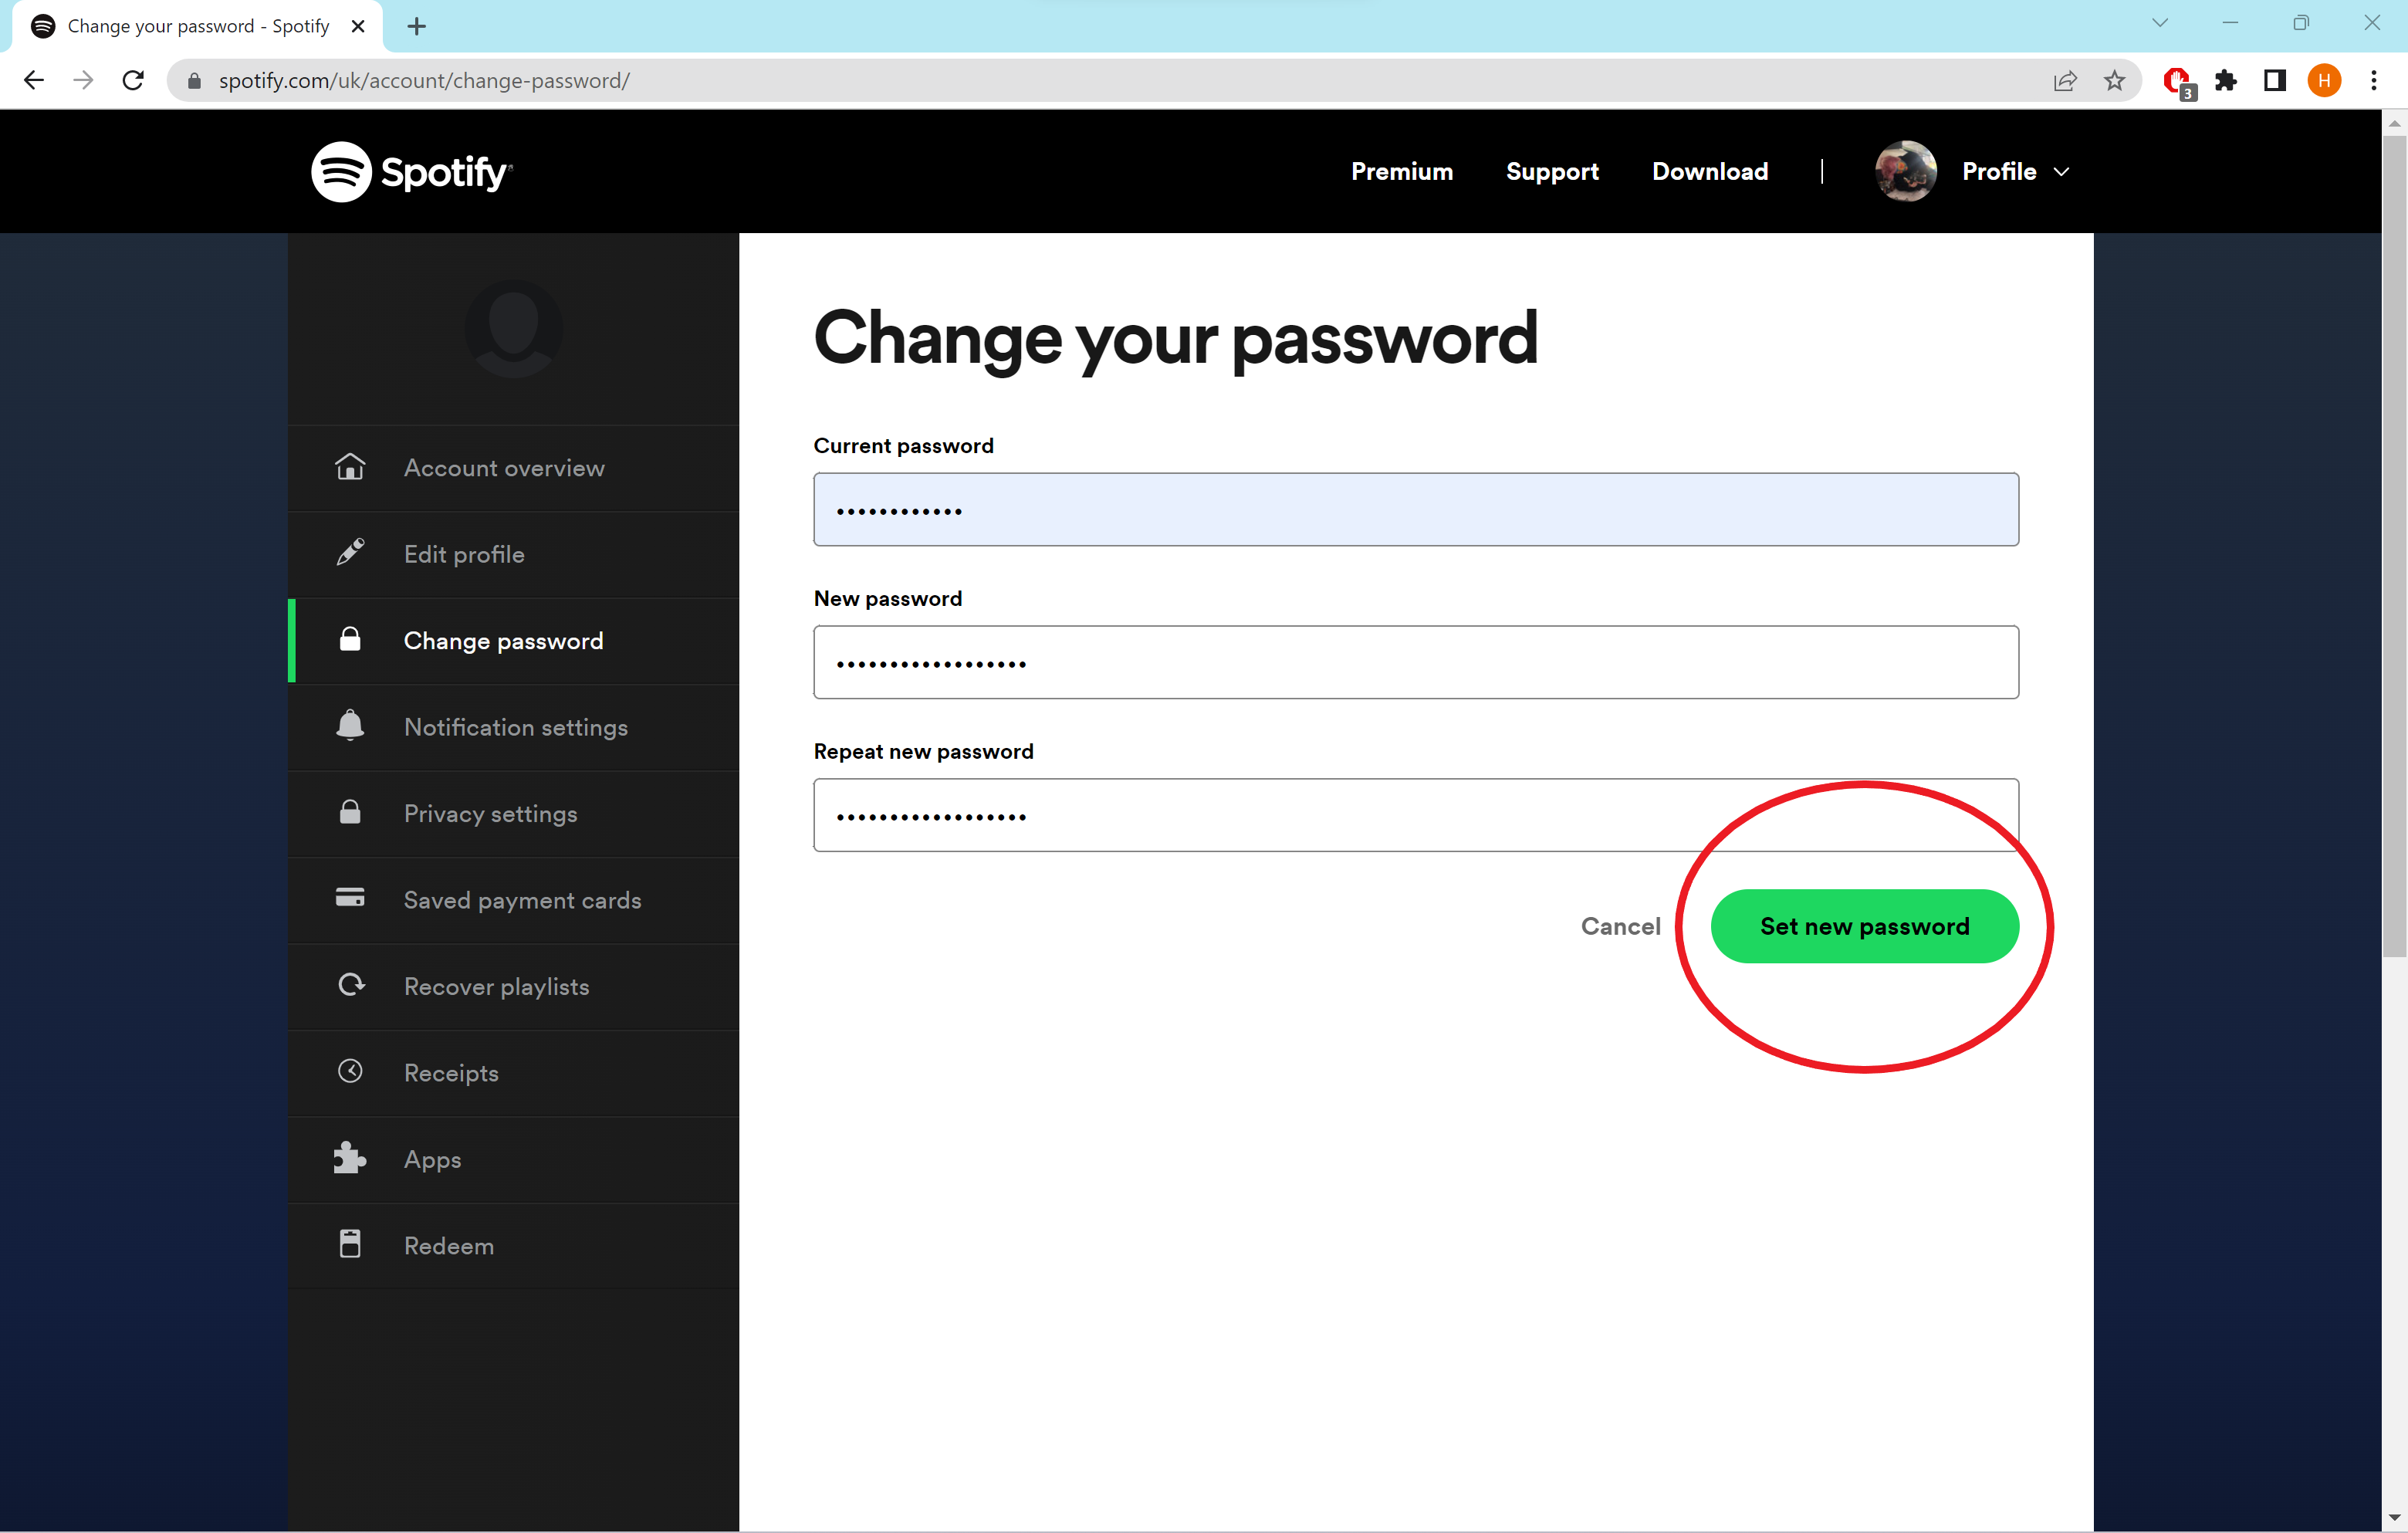Focus the New password field
Viewport: 2408px width, 1533px height.
[1416, 662]
